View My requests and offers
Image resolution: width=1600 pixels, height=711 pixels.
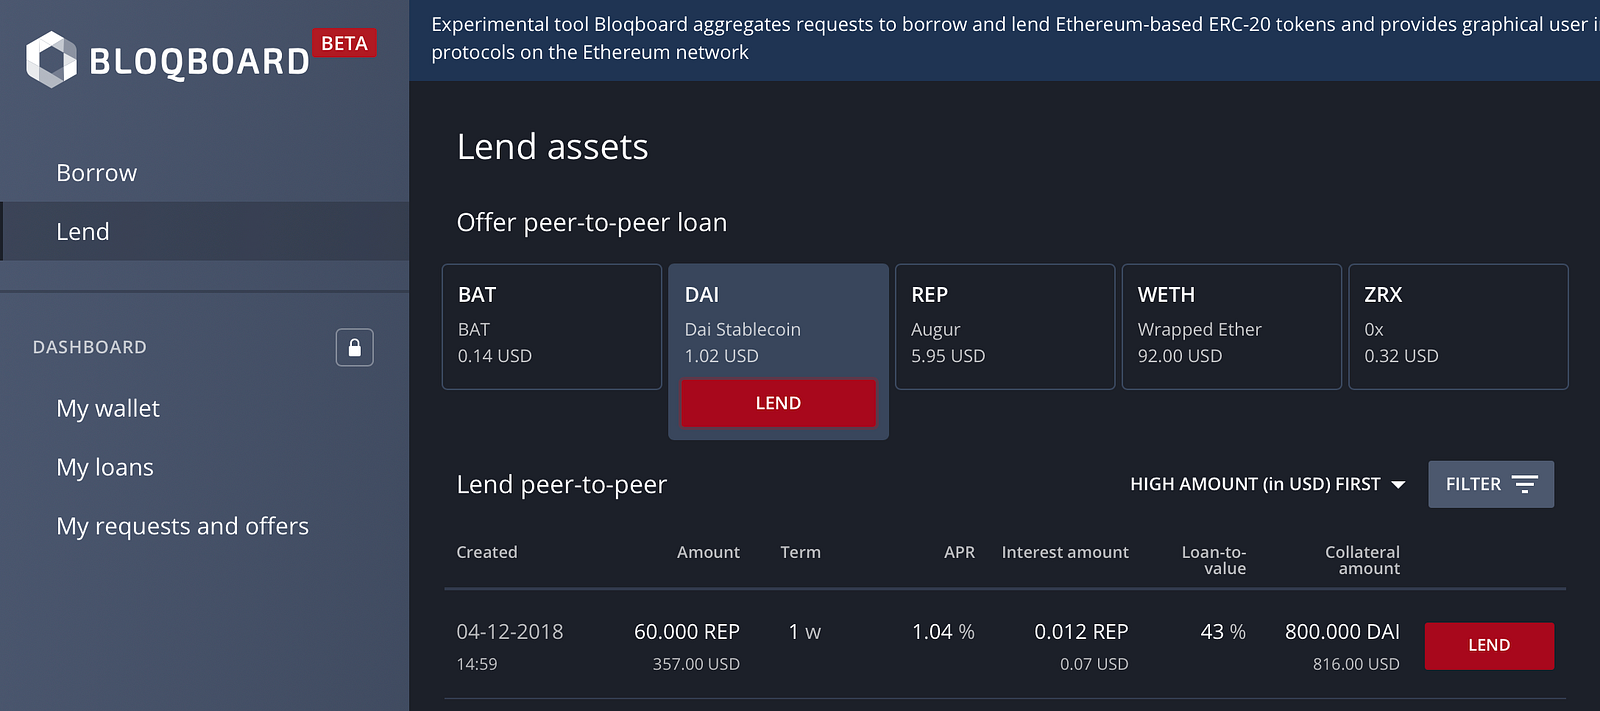pyautogui.click(x=182, y=527)
